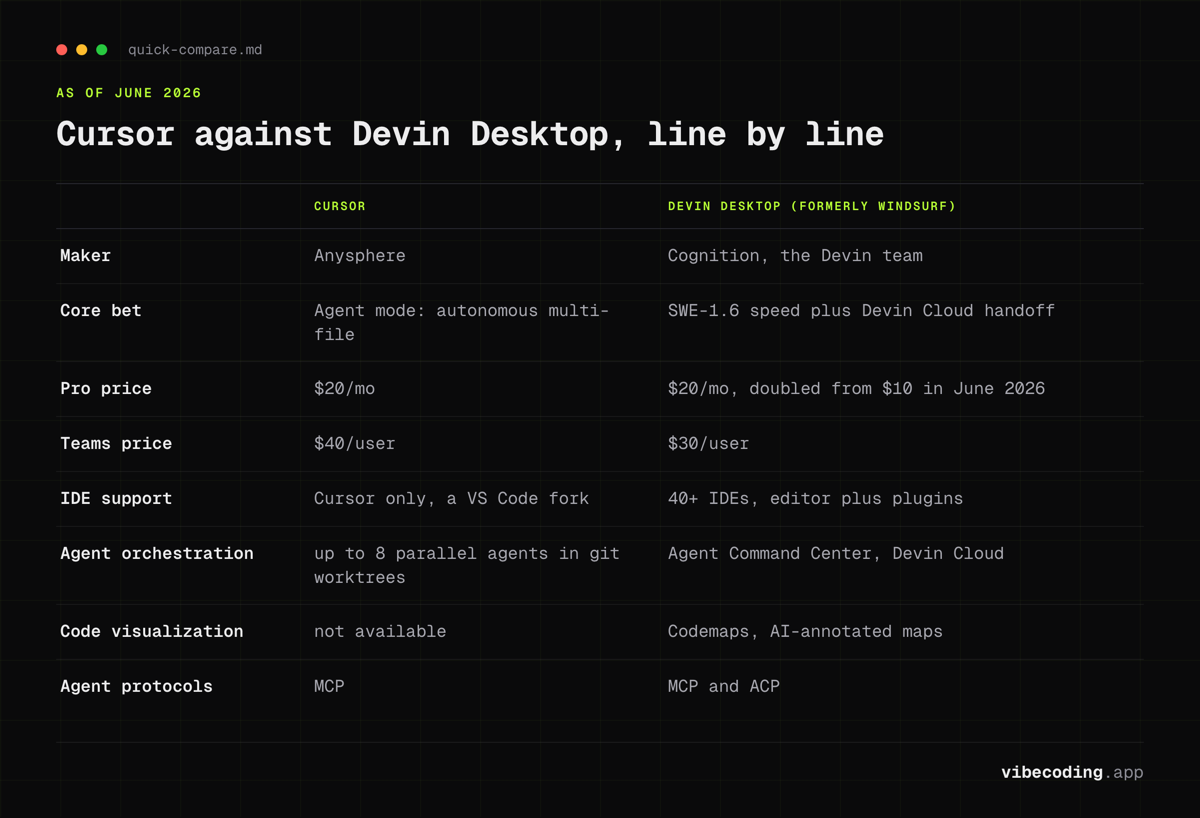Click the IDE support row label
This screenshot has height=818, width=1200.
click(x=116, y=499)
